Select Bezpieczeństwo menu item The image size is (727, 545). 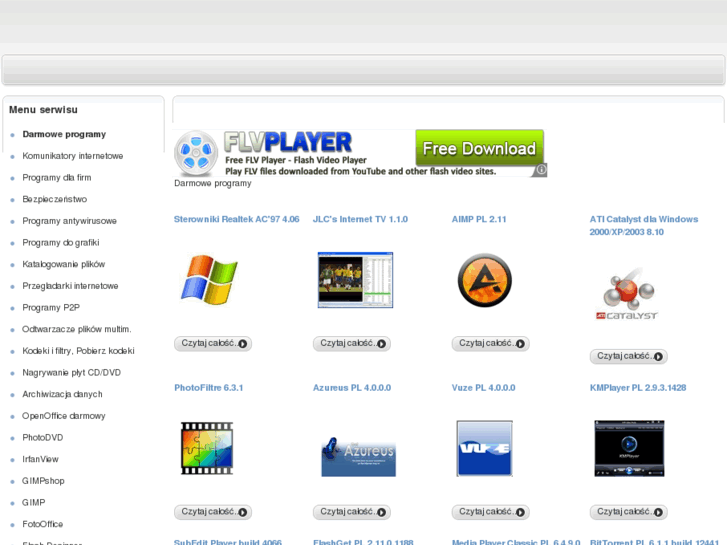click(x=55, y=199)
